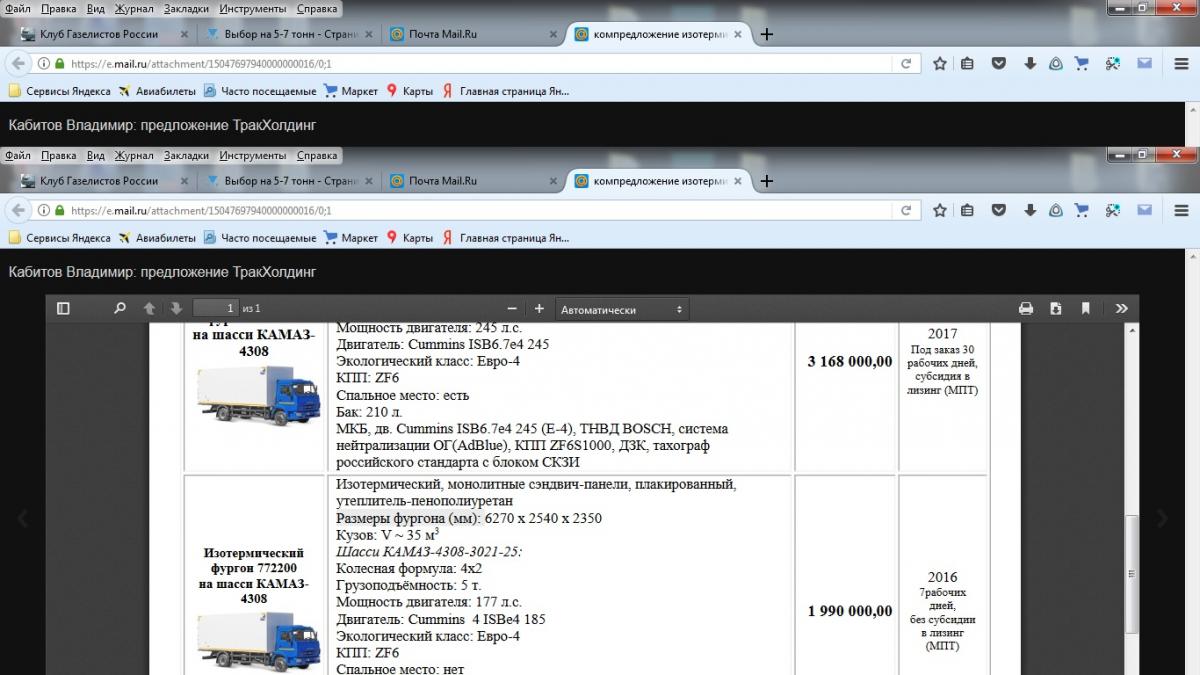
Task: Open the Автоматически zoom dropdown
Action: coord(622,310)
